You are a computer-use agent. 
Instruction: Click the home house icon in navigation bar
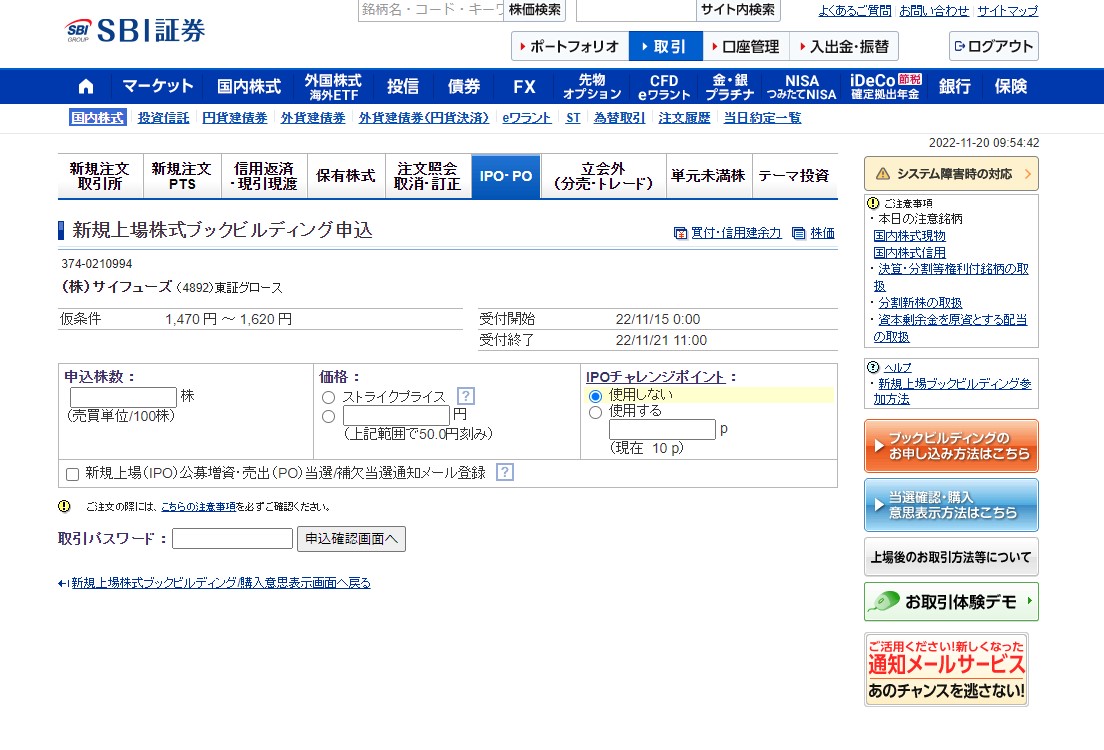(86, 85)
